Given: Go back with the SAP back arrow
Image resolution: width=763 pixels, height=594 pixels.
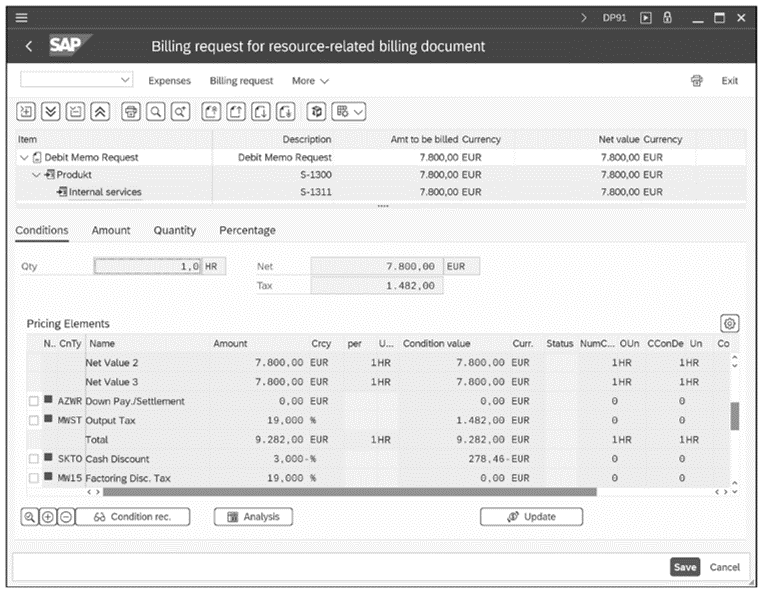Looking at the screenshot, I should pos(29,46).
